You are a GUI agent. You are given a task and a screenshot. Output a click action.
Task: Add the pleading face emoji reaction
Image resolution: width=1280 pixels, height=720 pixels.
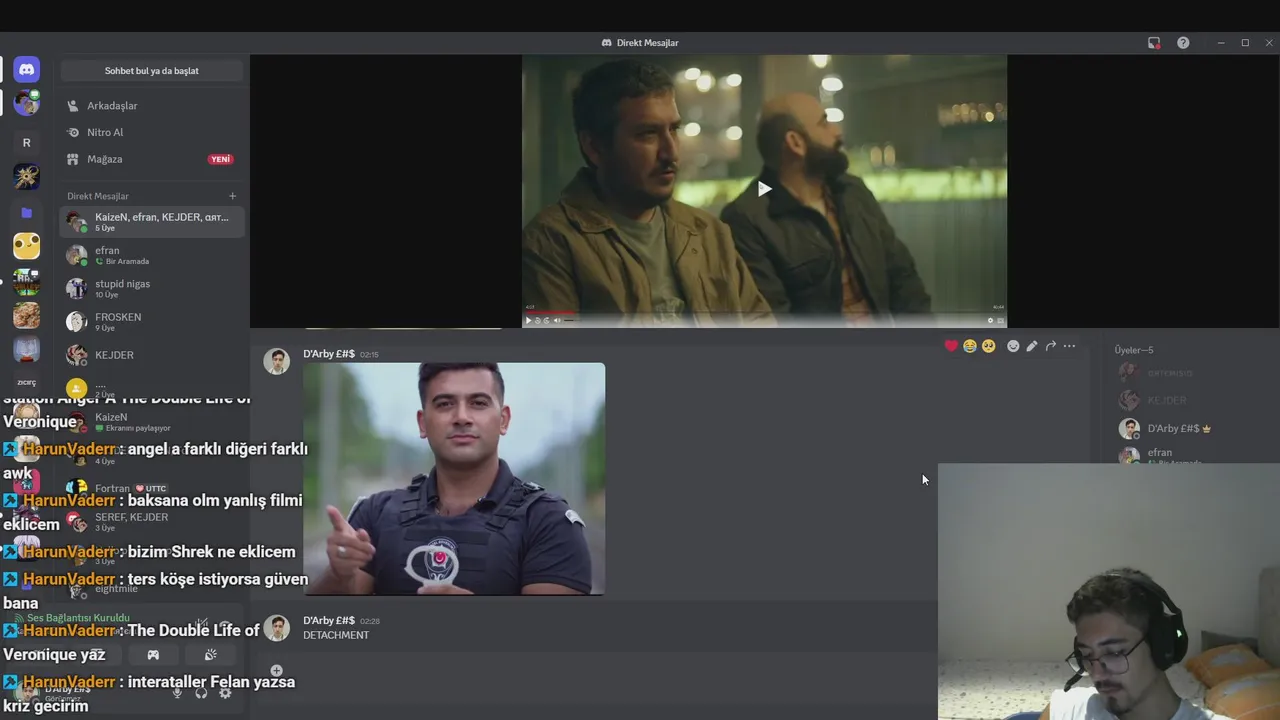tap(989, 346)
